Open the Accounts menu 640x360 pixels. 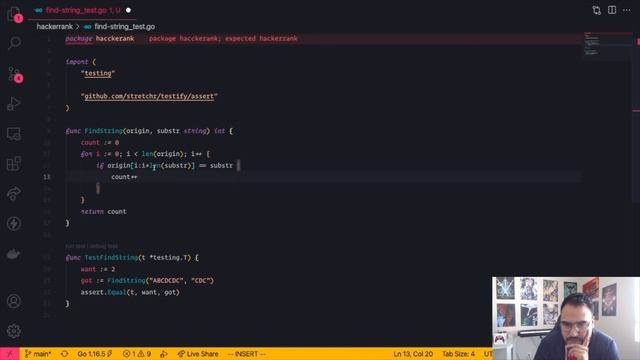[14, 301]
